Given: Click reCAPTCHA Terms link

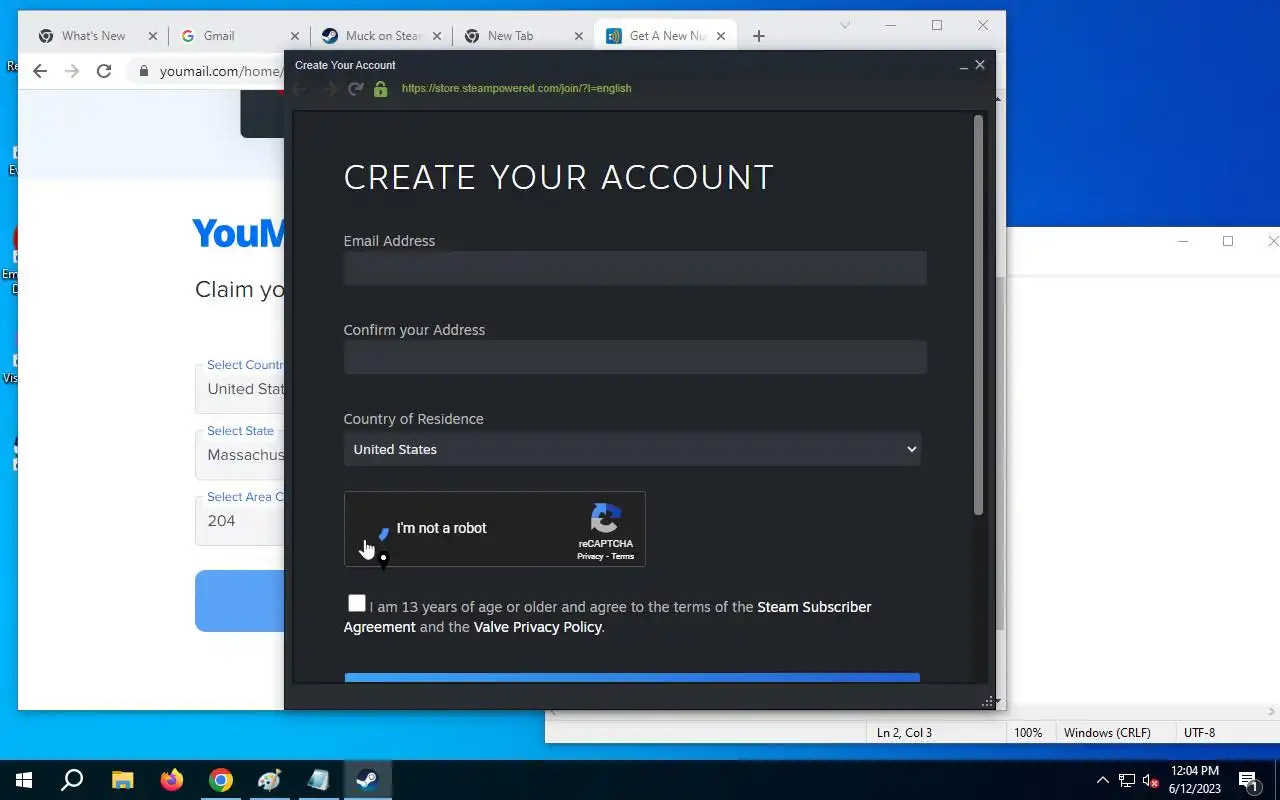Looking at the screenshot, I should coord(622,556).
